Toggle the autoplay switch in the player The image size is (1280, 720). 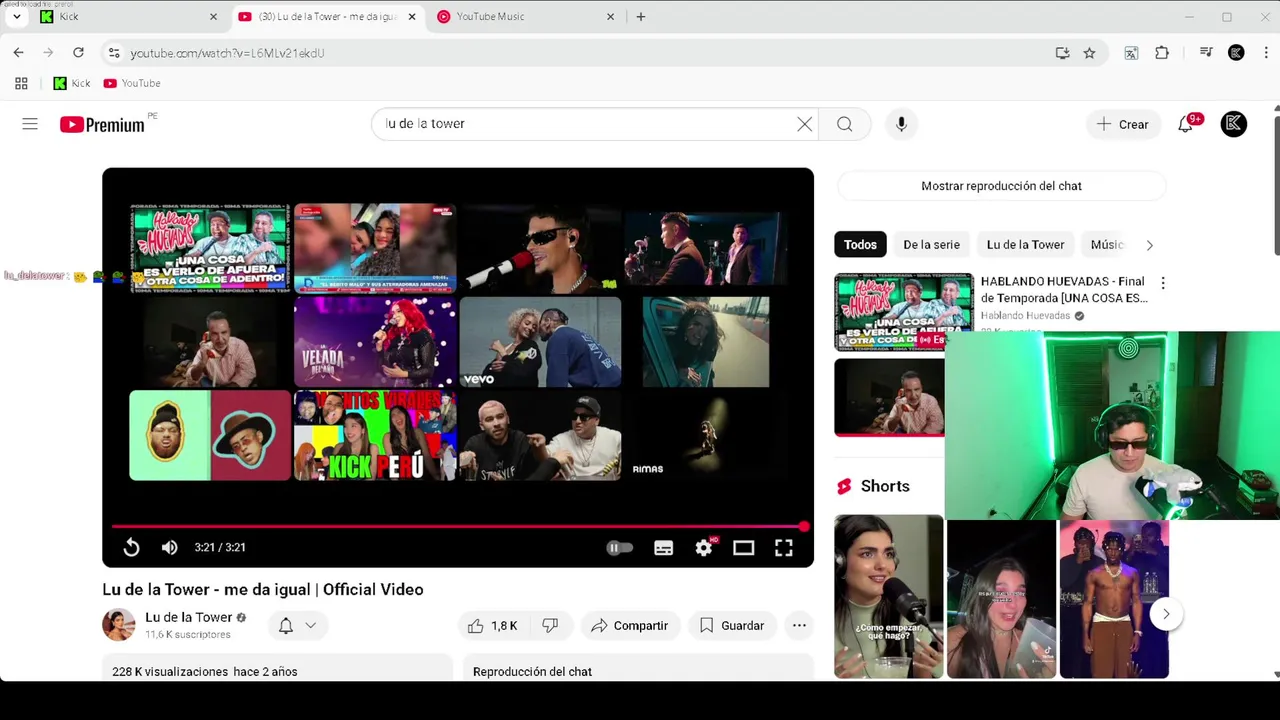click(x=620, y=547)
